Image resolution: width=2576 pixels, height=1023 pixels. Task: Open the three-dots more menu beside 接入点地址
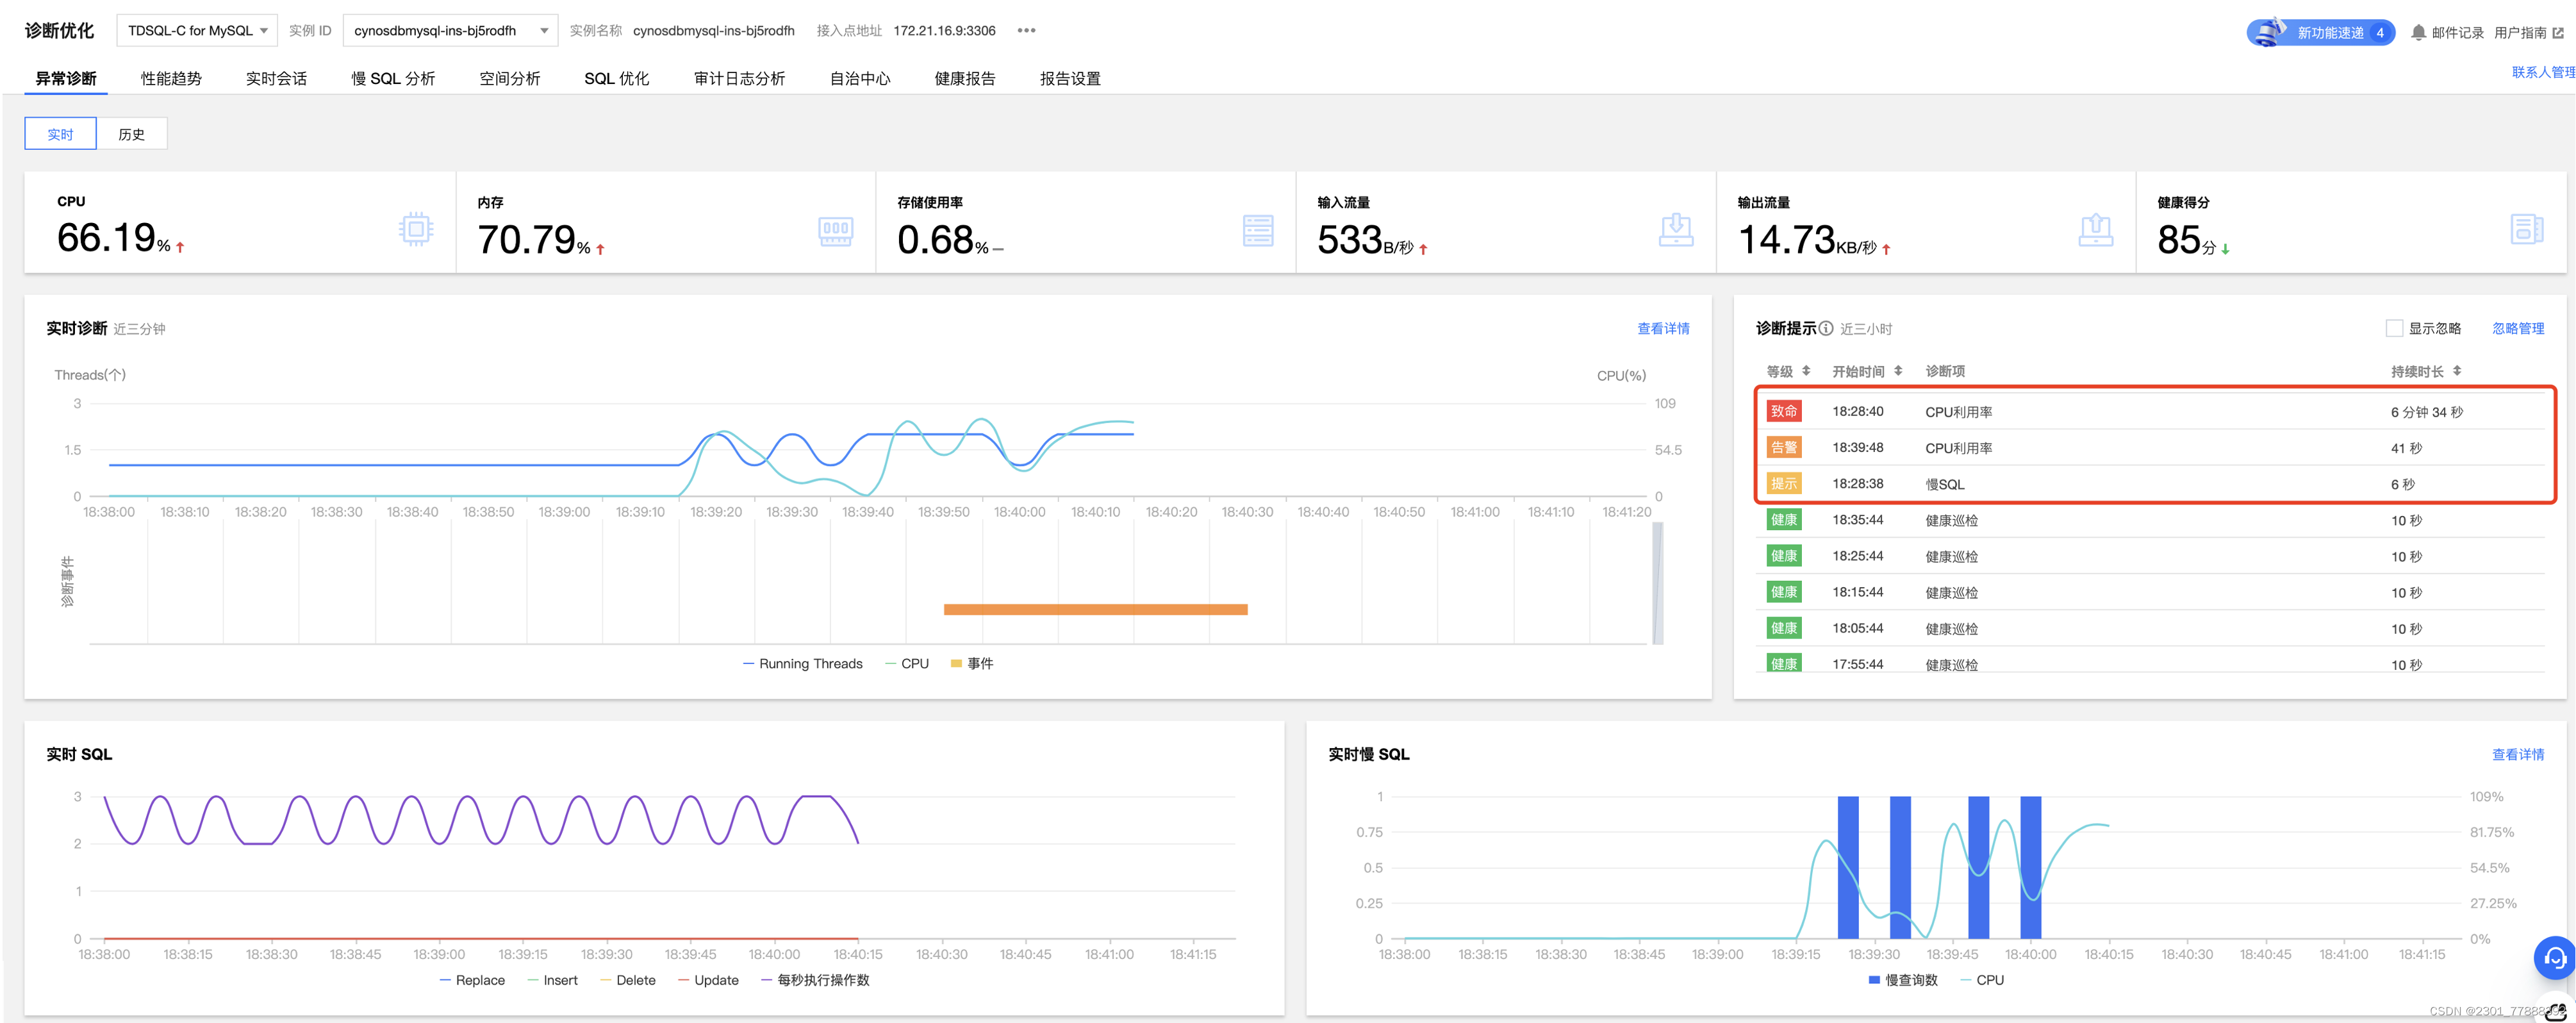pos(1026,30)
